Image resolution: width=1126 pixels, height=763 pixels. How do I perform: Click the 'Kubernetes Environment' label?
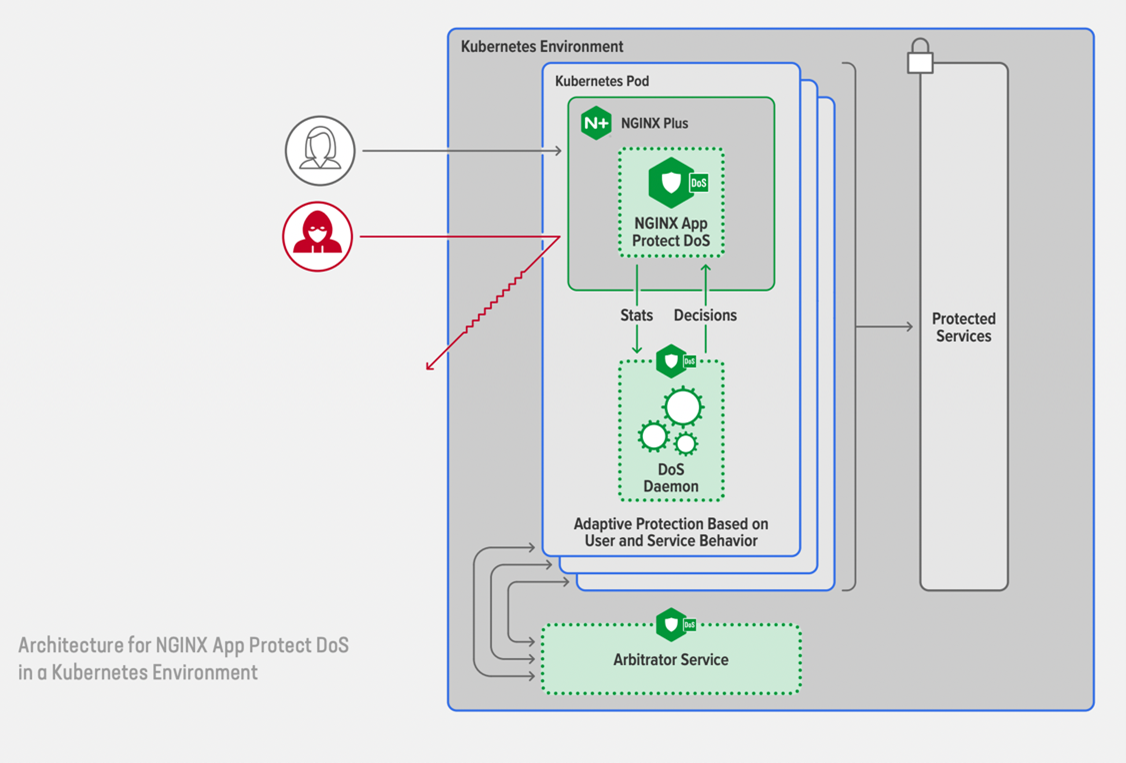(541, 47)
